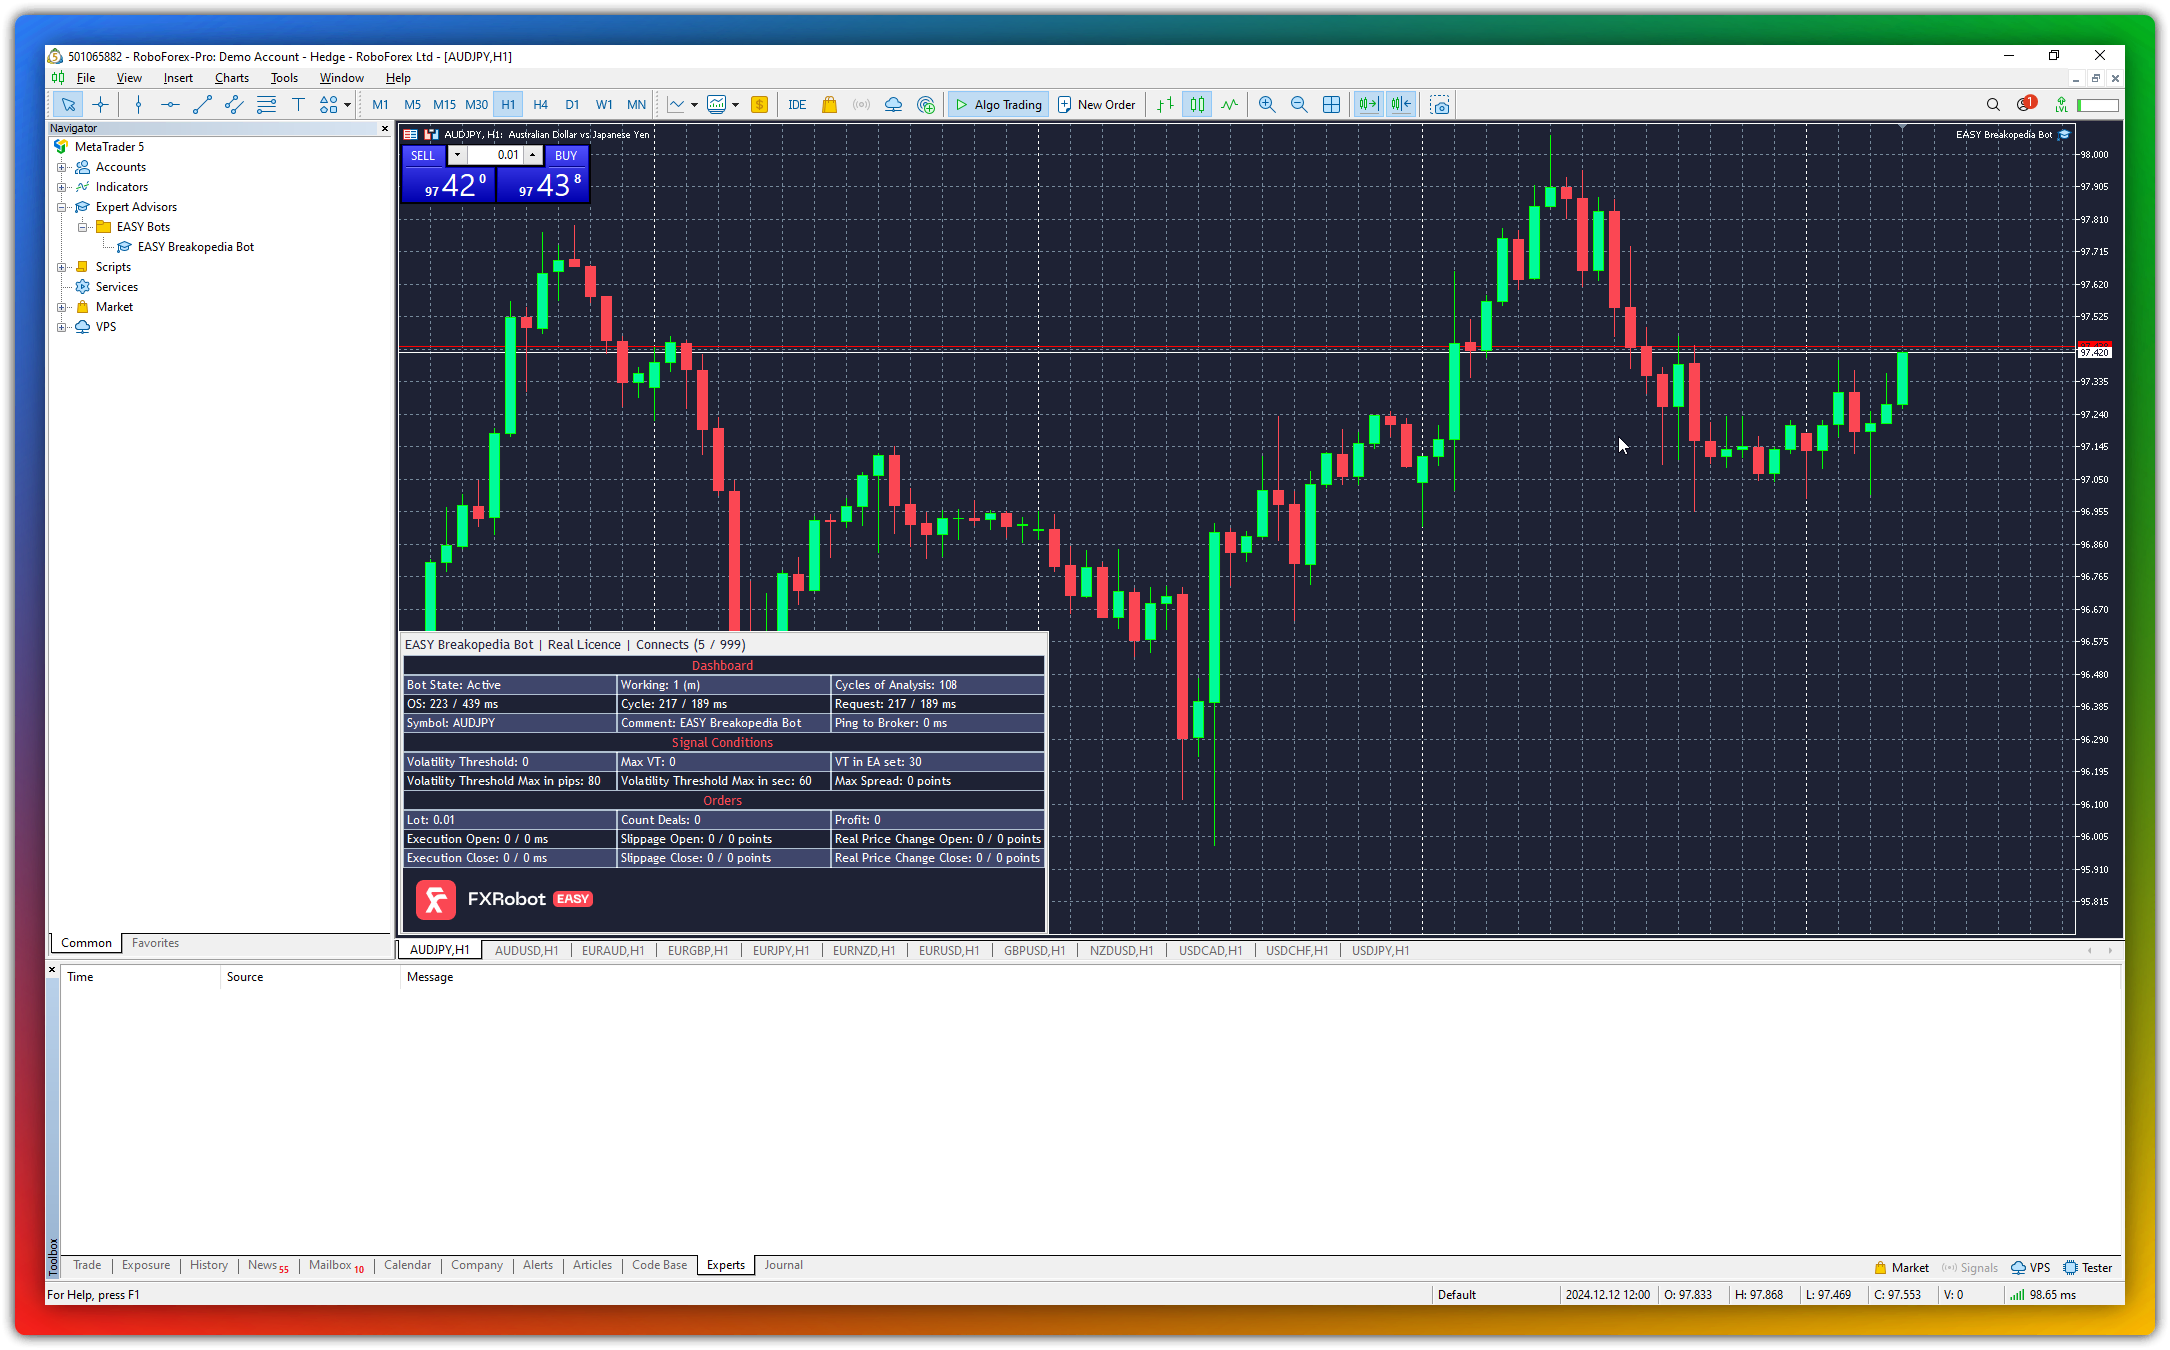Switch chart to line chart mode
This screenshot has height=1350, width=2170.
[1229, 105]
